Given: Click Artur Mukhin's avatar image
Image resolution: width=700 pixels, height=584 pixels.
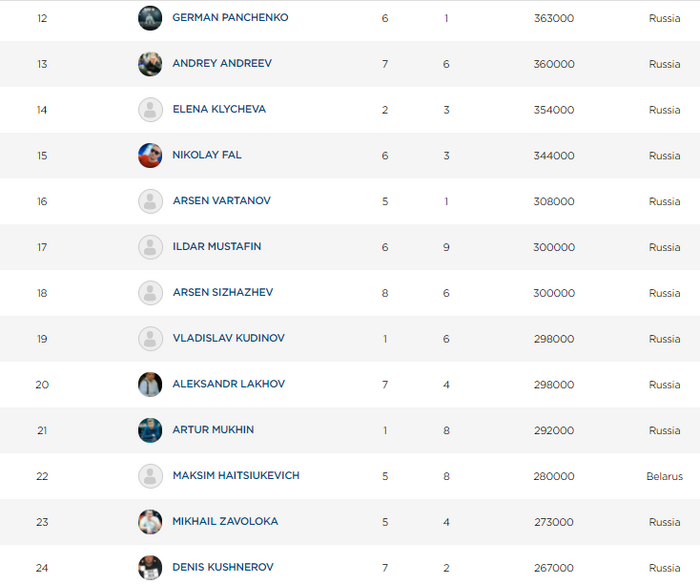Looking at the screenshot, I should [150, 430].
